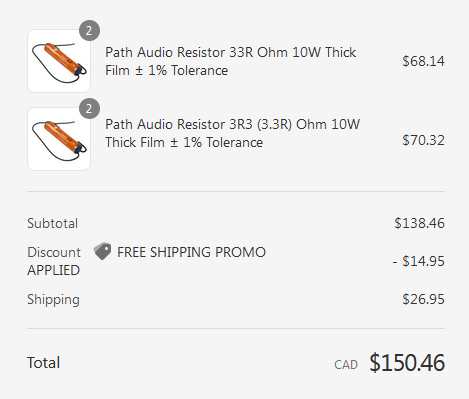Click the Discount APPLIED label
469x399 pixels.
(54, 261)
